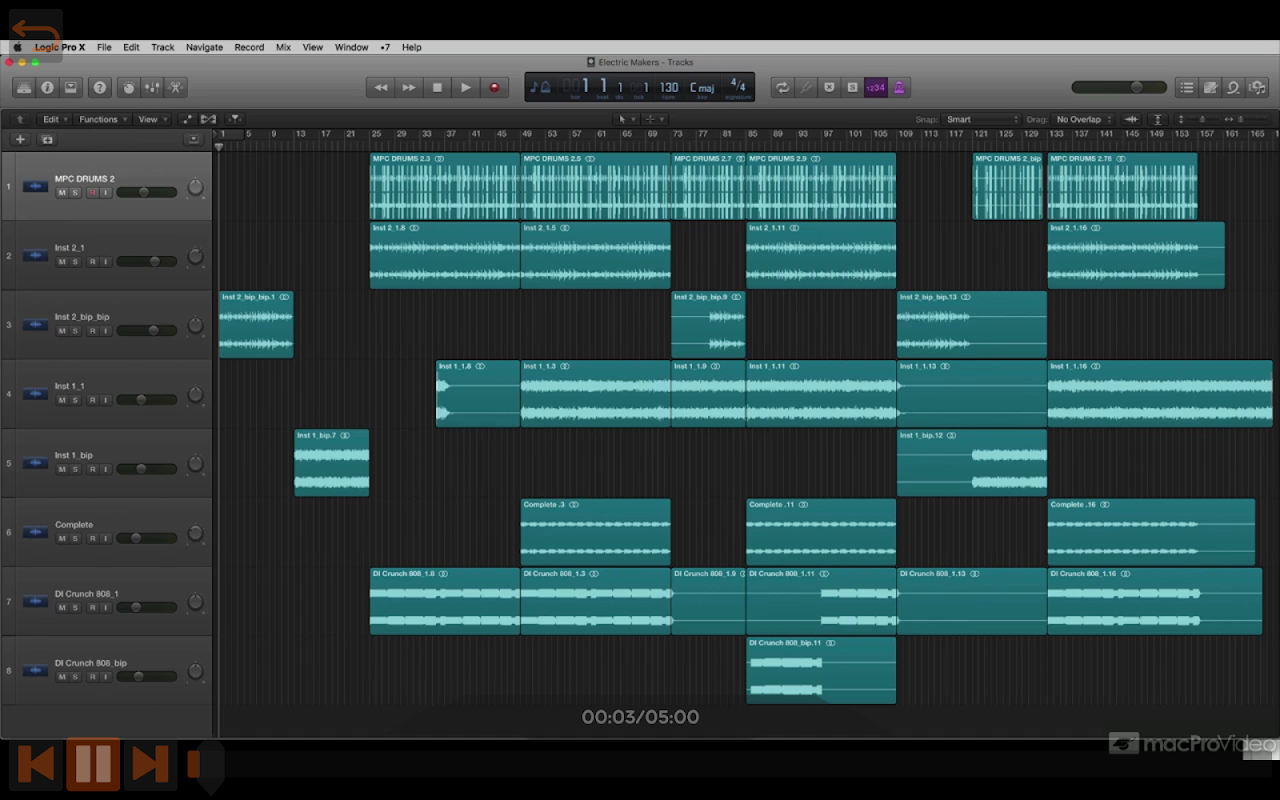Mute the MPC DRUMS 2 track
1280x800 pixels.
pos(62,192)
